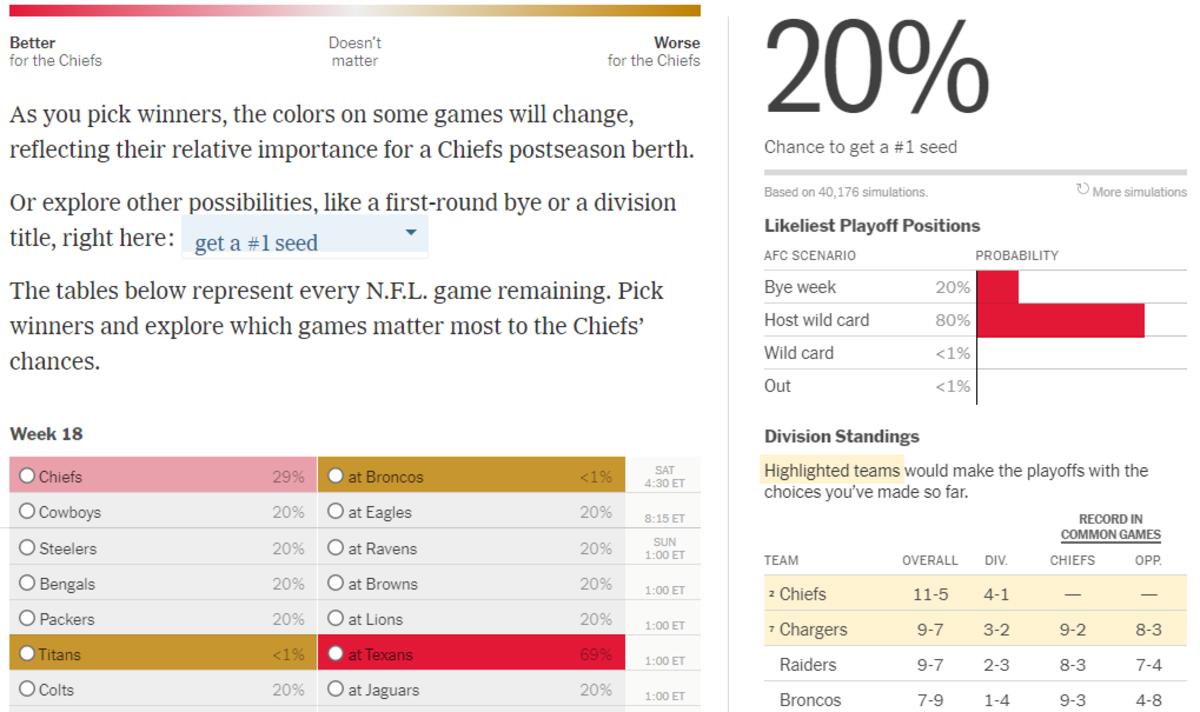Click the dropdown arrow beside #1 seed
This screenshot has height=712, width=1200.
pos(410,233)
